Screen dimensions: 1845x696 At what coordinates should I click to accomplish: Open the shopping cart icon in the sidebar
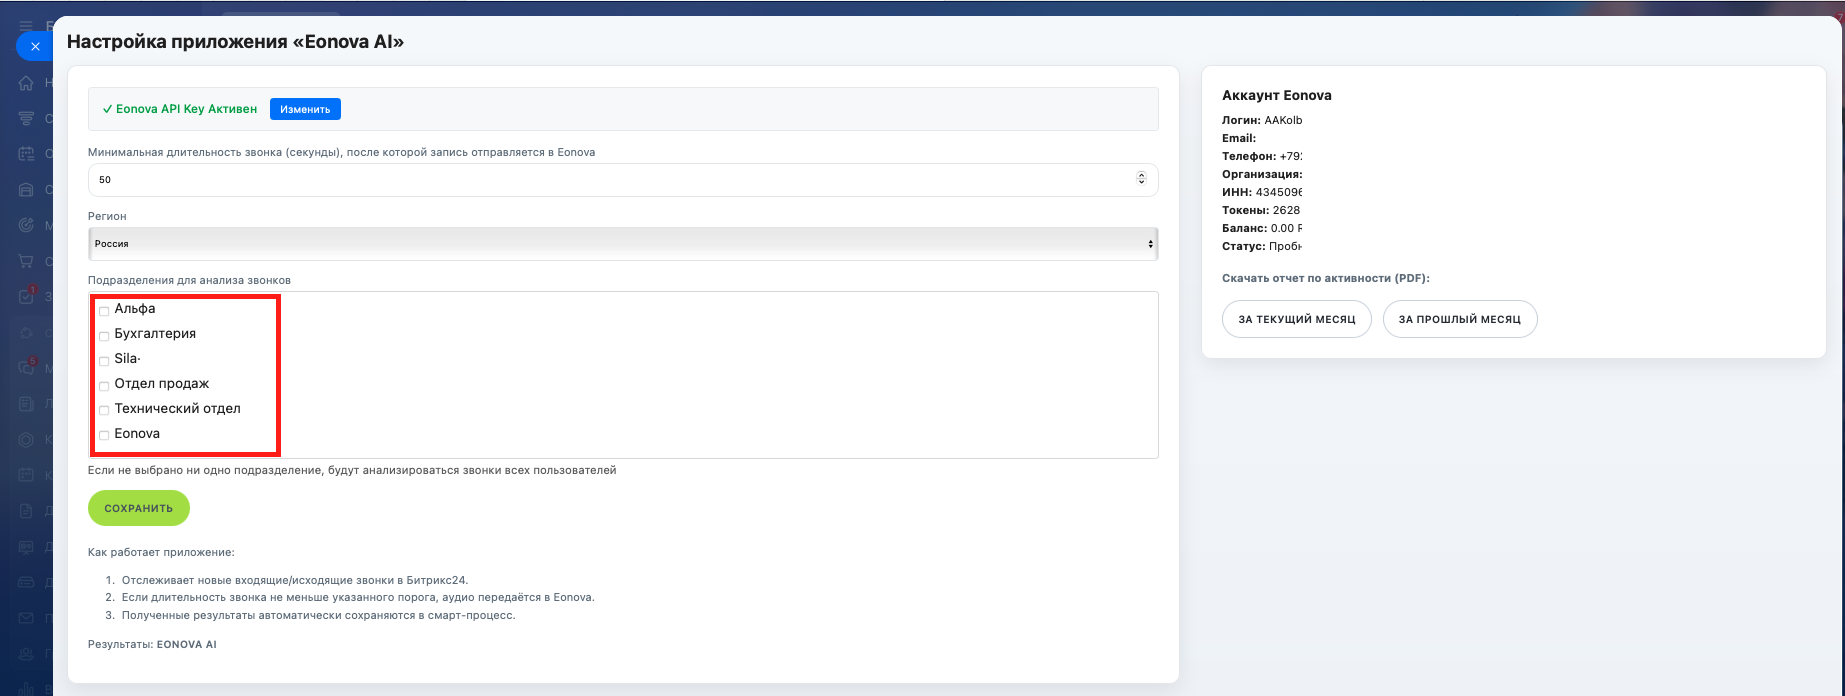click(x=27, y=261)
